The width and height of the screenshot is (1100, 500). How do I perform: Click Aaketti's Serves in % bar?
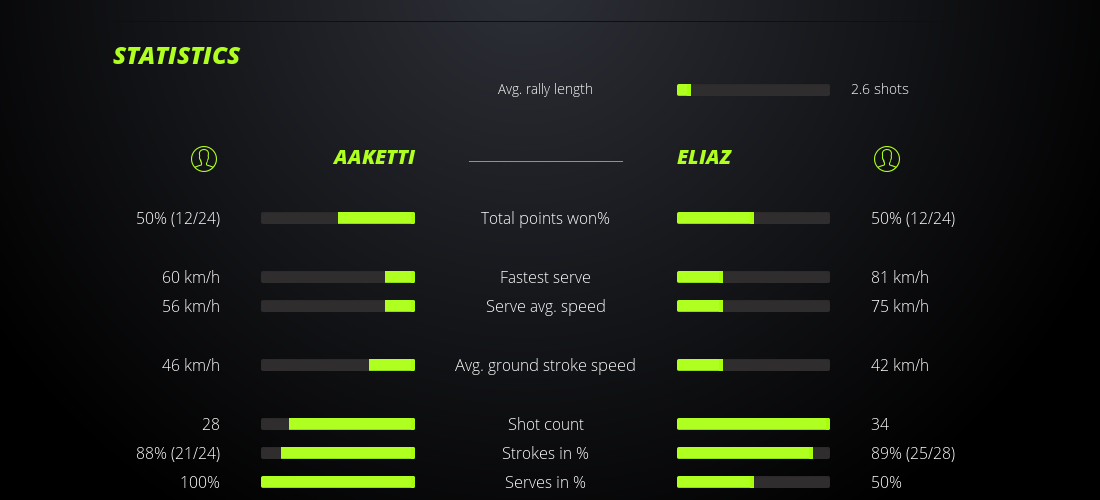[x=338, y=482]
